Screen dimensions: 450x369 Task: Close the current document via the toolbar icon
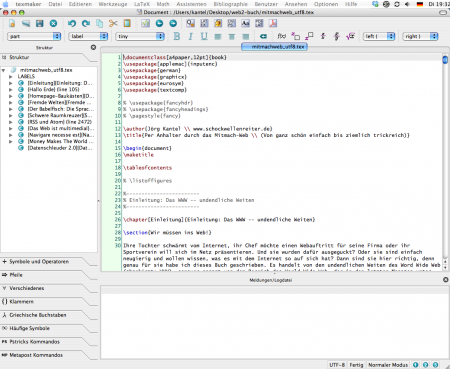pos(53,23)
